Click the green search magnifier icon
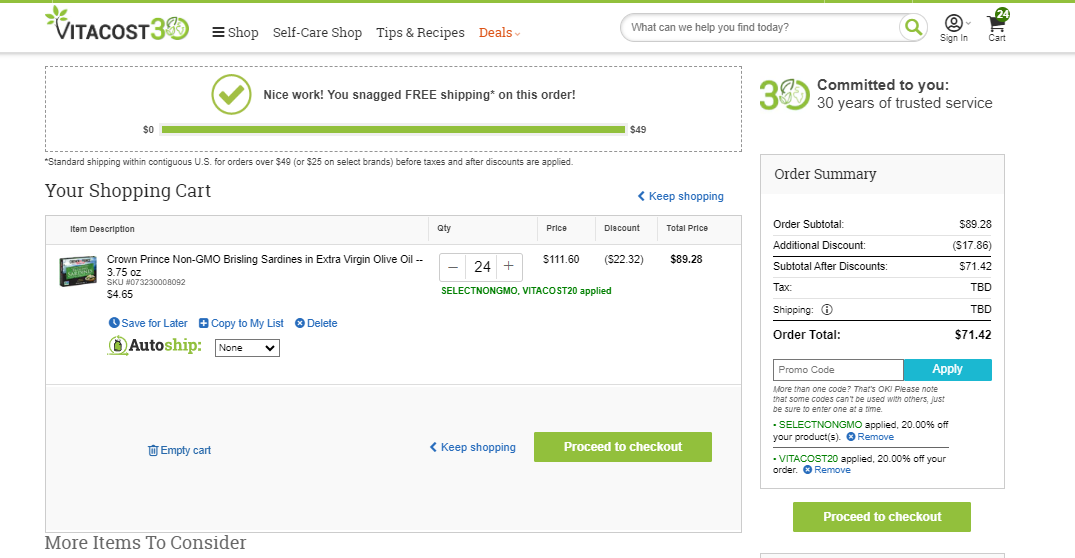Image resolution: width=1075 pixels, height=558 pixels. click(x=913, y=27)
